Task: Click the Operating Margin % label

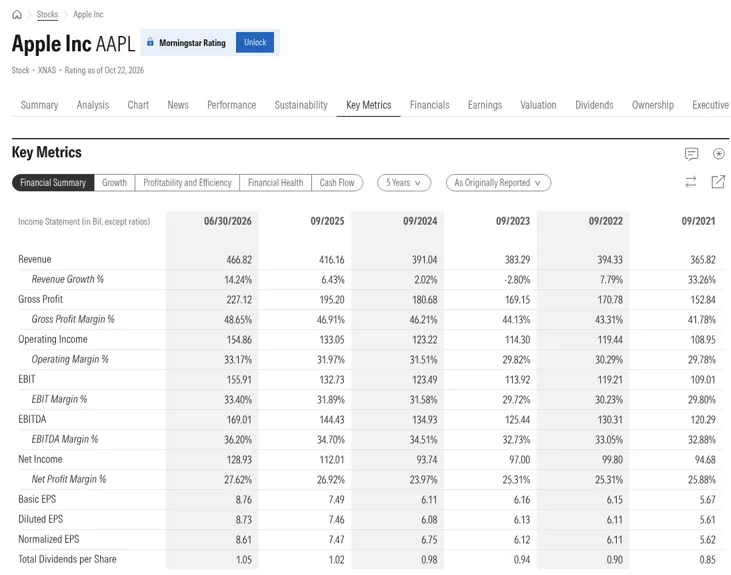Action: [70, 360]
